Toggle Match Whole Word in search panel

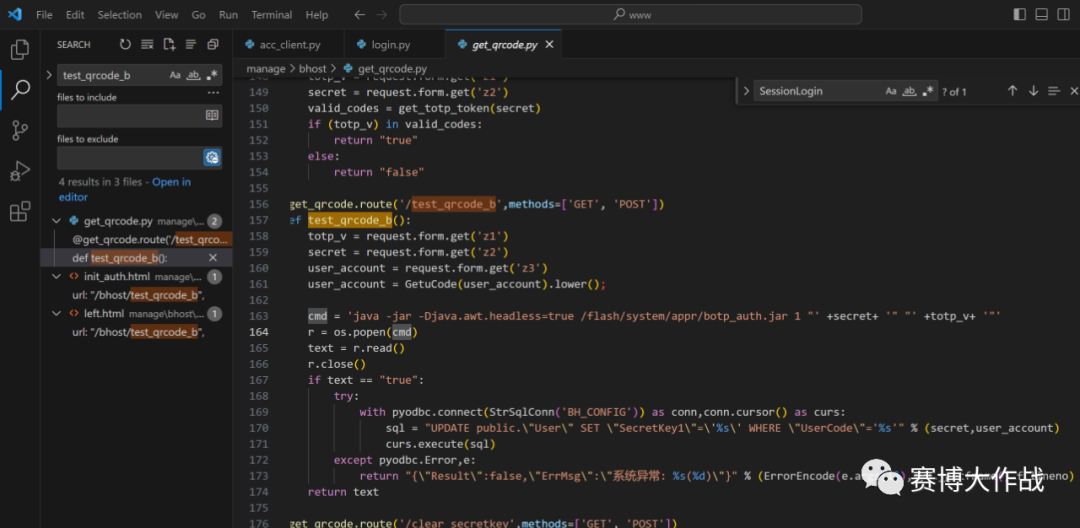click(194, 75)
